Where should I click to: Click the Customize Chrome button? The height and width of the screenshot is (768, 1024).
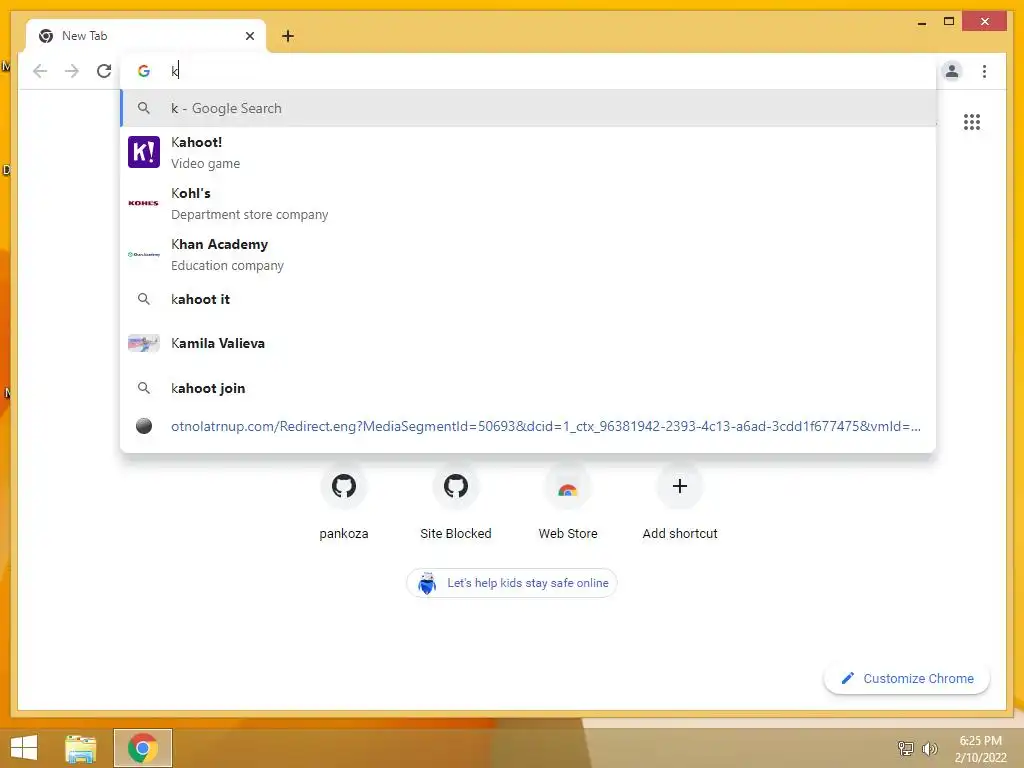pos(906,679)
